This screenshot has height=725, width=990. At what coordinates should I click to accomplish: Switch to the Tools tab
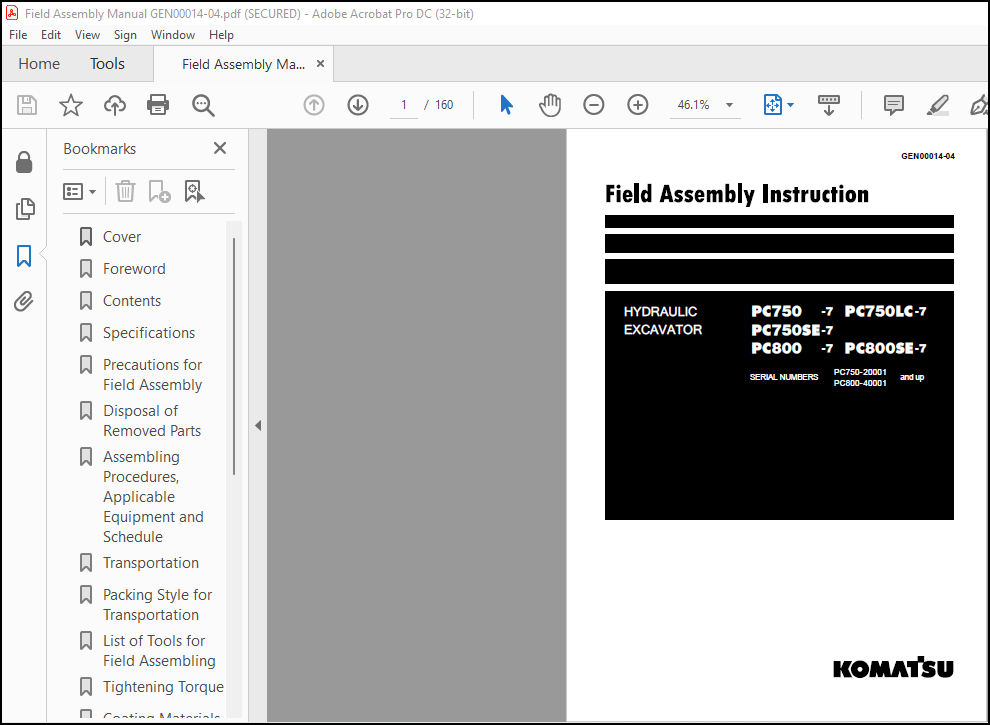click(x=107, y=64)
